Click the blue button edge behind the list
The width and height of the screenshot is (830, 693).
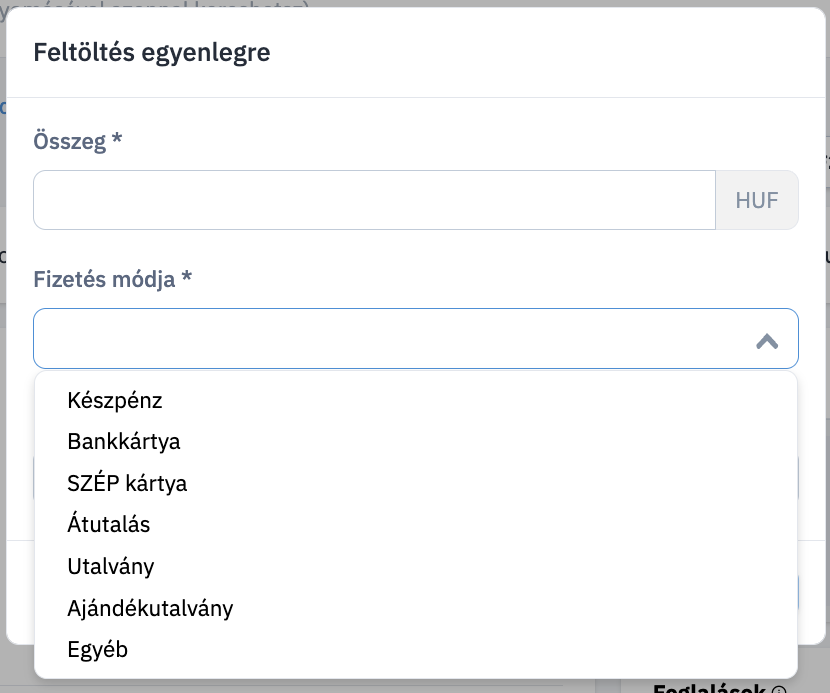[x=798, y=593]
